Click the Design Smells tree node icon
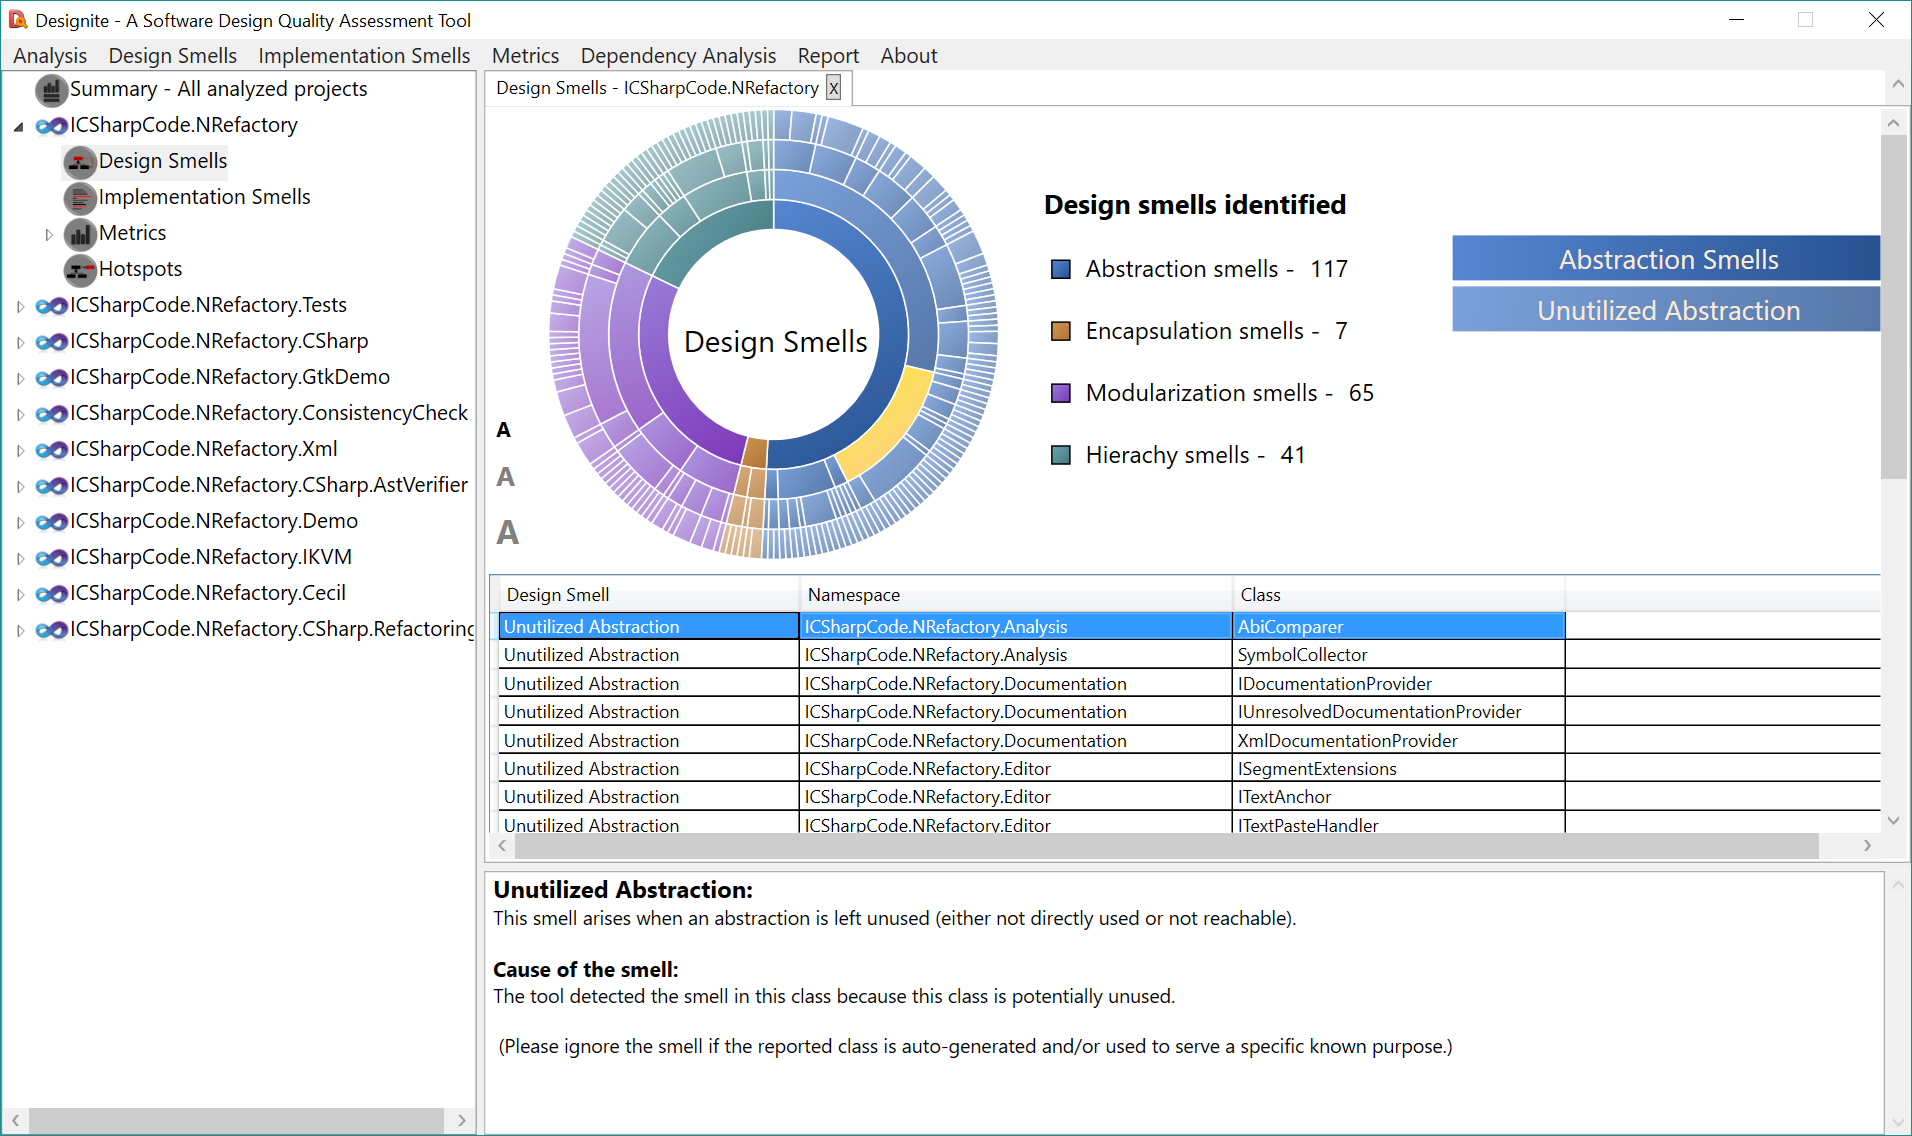Image resolution: width=1912 pixels, height=1136 pixels. [80, 162]
